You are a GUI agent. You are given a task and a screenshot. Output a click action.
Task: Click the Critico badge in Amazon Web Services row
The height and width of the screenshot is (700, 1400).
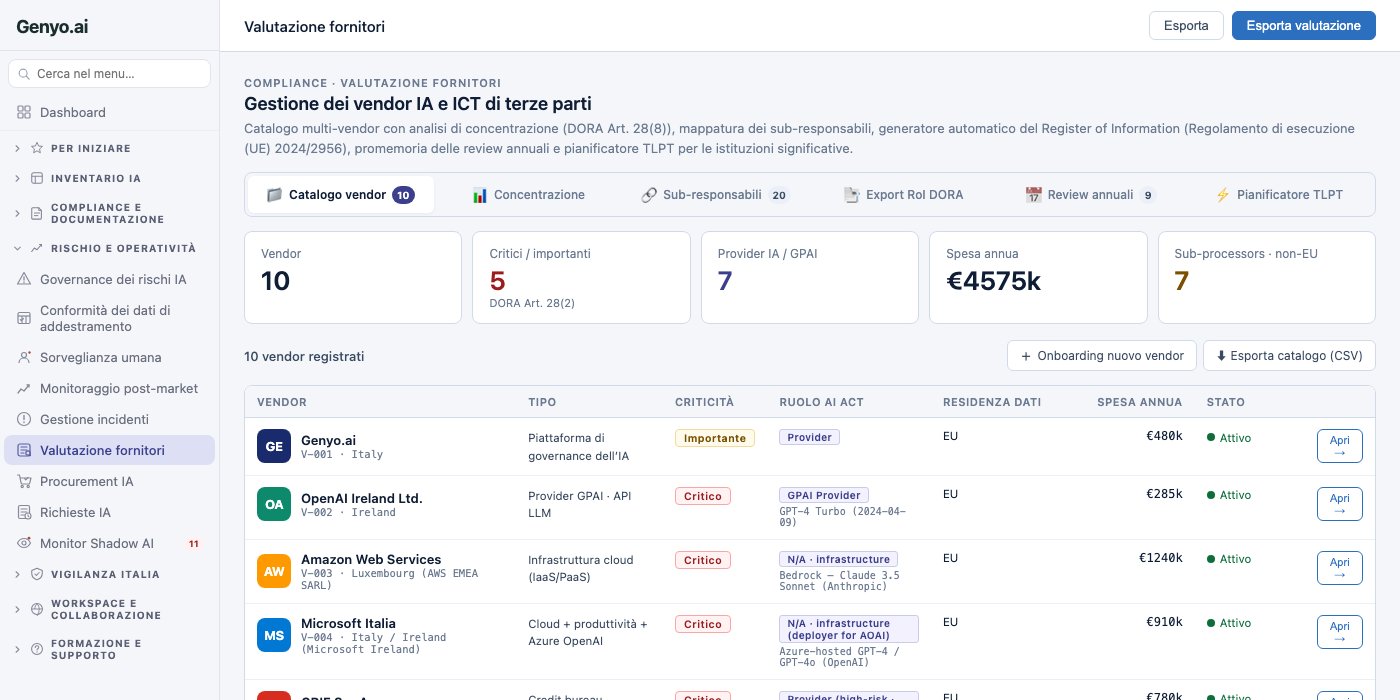pyautogui.click(x=703, y=560)
